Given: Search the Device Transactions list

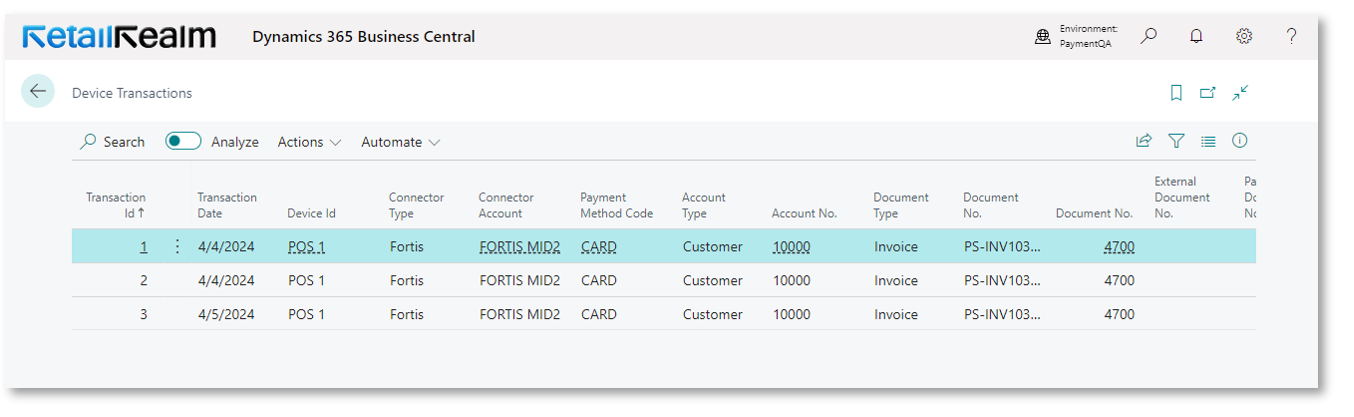Looking at the screenshot, I should point(113,142).
